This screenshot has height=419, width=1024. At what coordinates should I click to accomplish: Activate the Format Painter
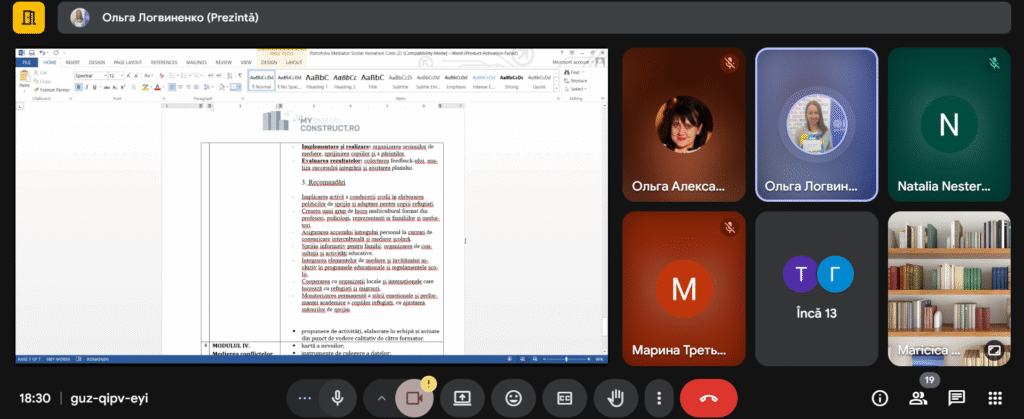(x=52, y=89)
